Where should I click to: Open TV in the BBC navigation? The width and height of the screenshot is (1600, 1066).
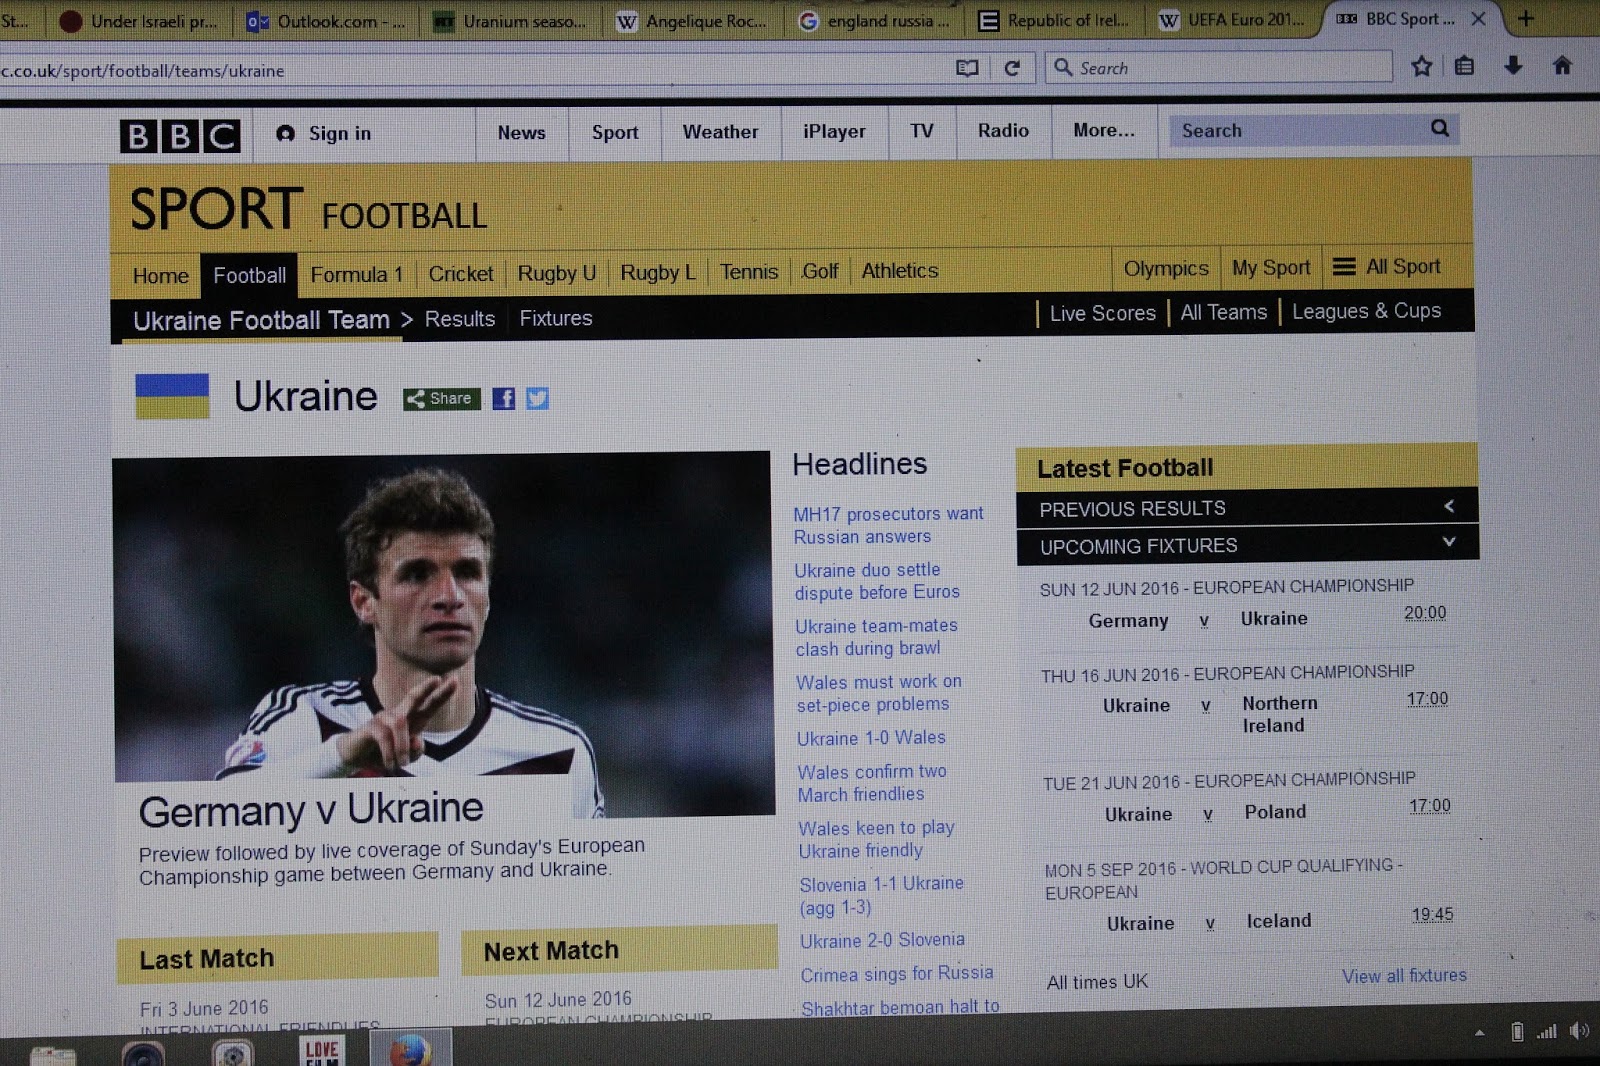(922, 131)
